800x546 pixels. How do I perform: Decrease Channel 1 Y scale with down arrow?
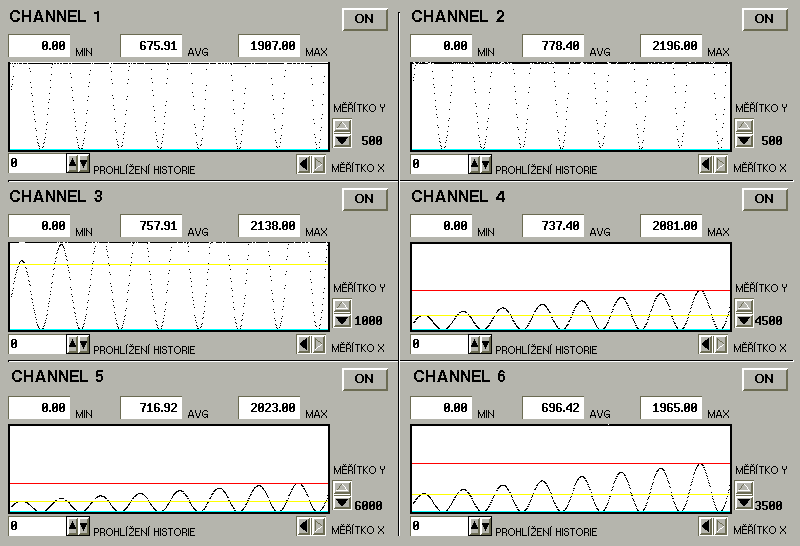pos(342,141)
